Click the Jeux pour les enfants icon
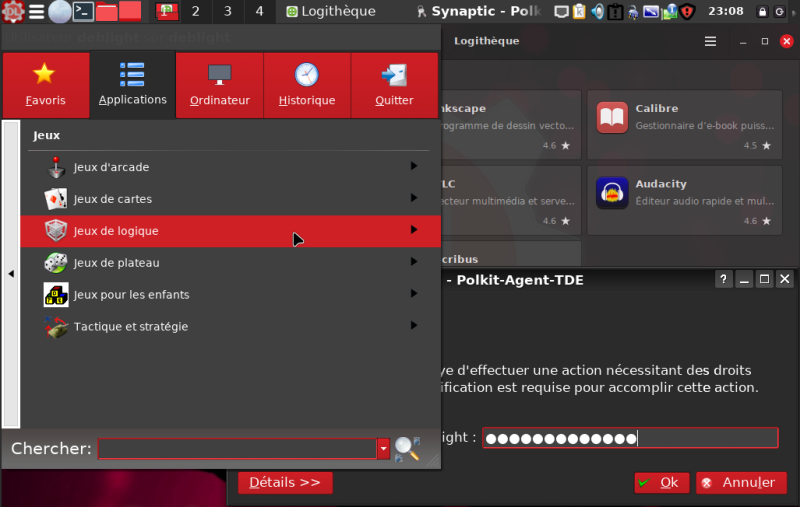 [56, 295]
